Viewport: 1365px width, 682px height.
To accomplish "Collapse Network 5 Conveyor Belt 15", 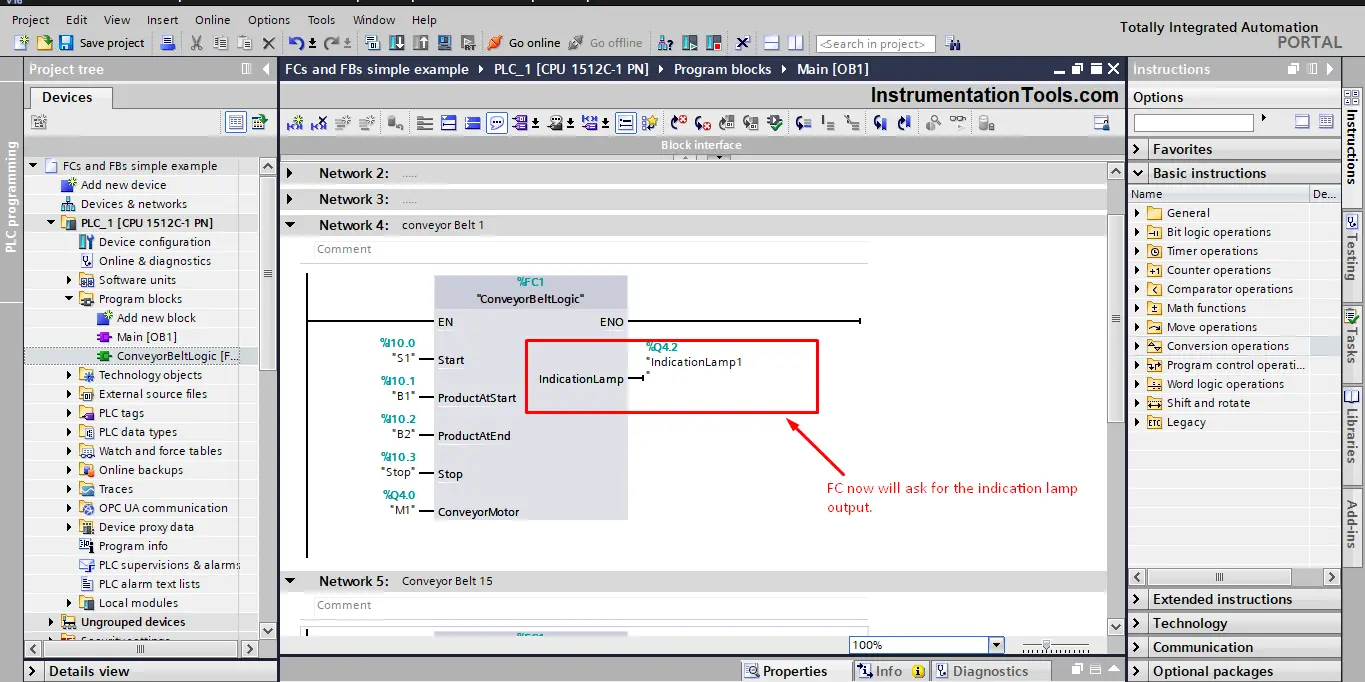I will (x=290, y=581).
